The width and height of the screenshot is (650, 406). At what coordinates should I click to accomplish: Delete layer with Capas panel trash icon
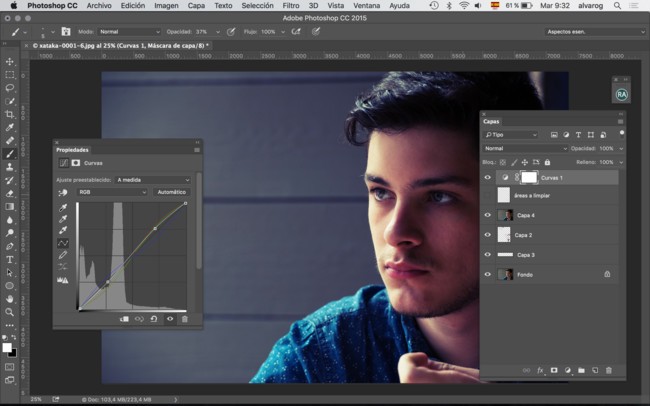coord(608,370)
